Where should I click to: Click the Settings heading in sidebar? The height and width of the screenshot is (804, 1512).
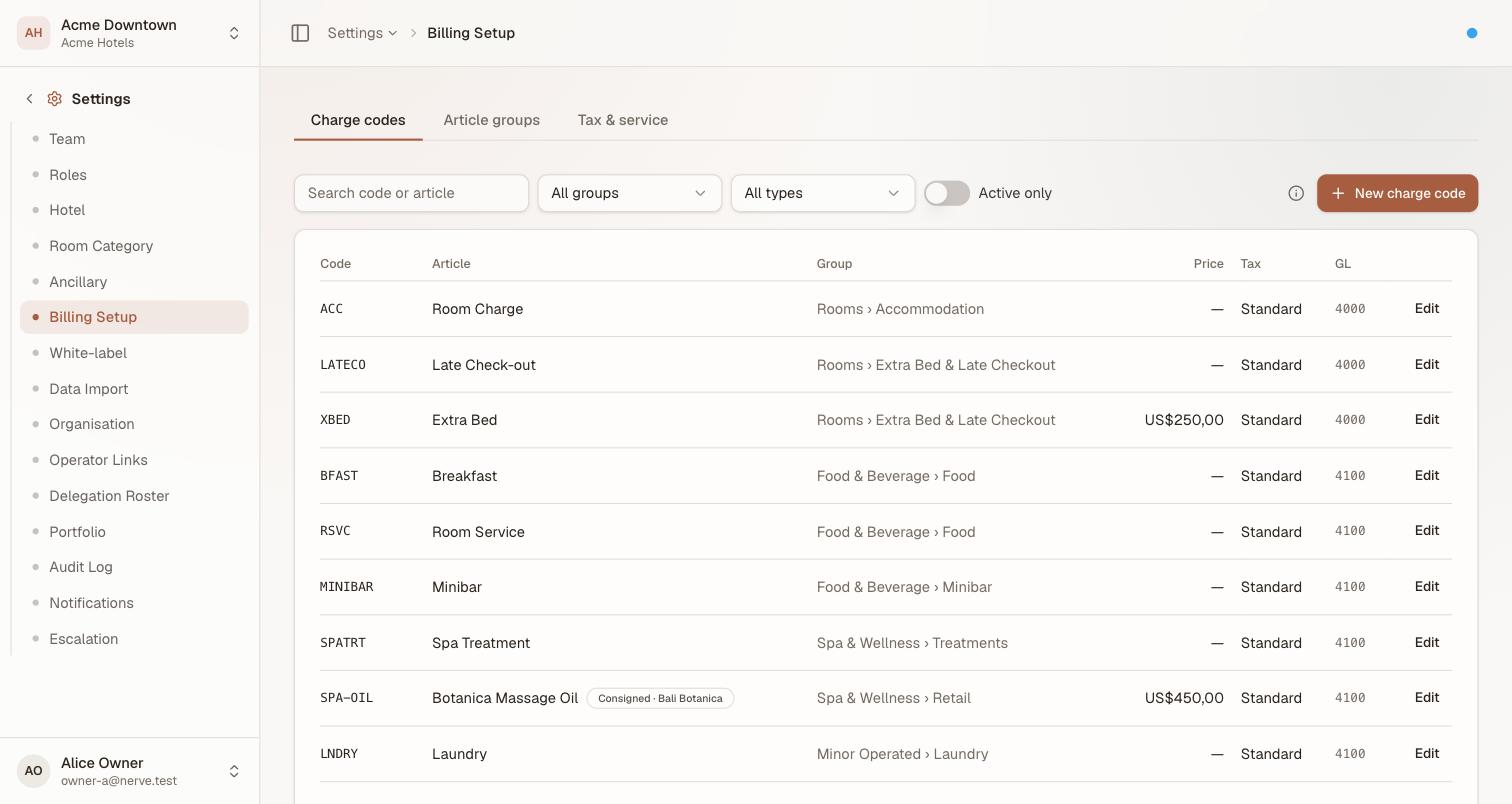[101, 99]
